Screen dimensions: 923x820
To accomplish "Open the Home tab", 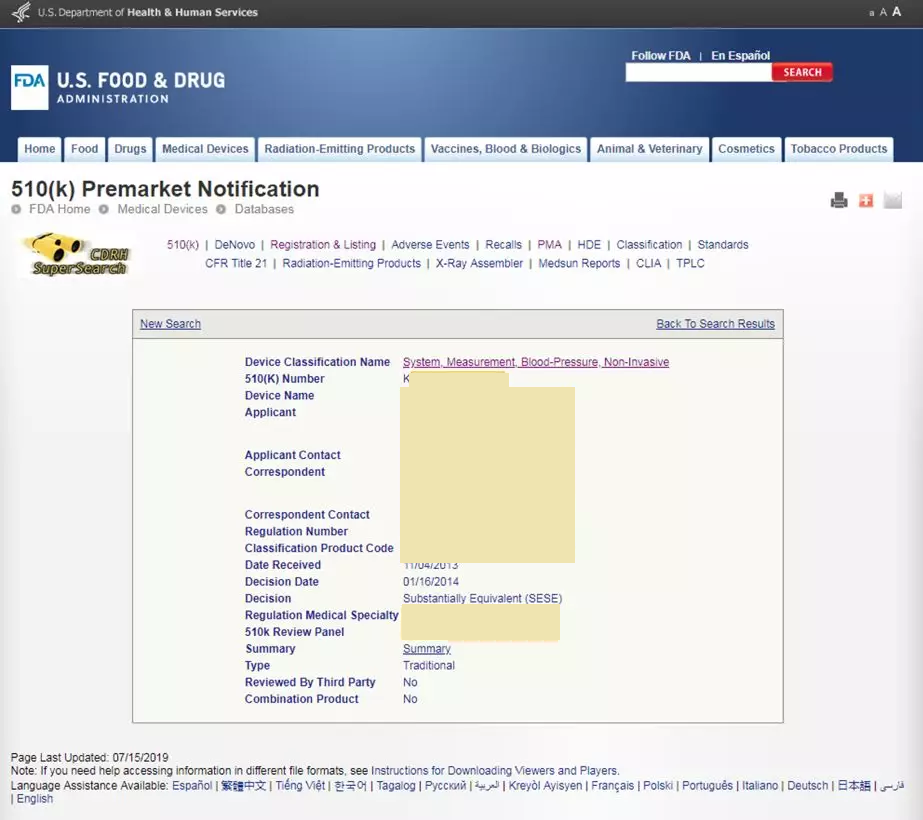I will [x=39, y=149].
